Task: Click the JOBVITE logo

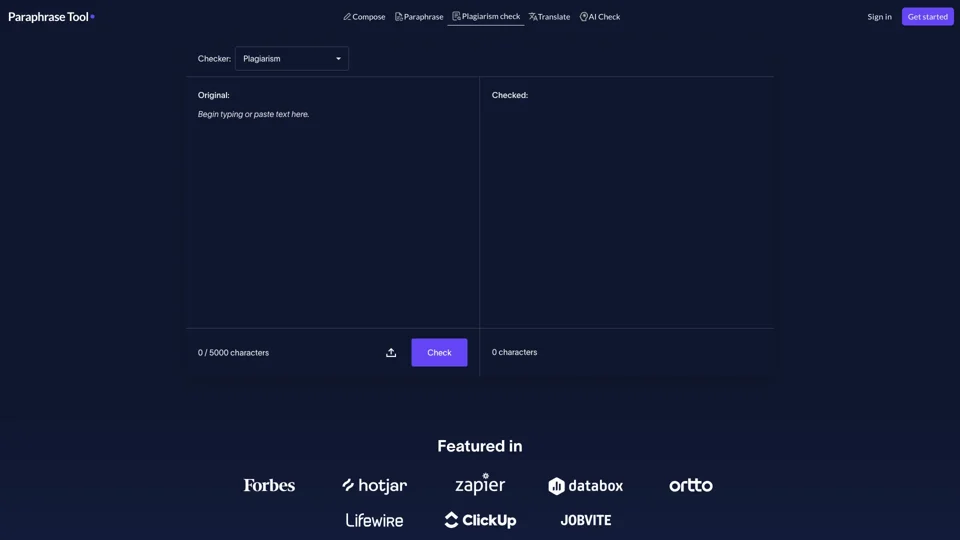Action: [x=585, y=520]
